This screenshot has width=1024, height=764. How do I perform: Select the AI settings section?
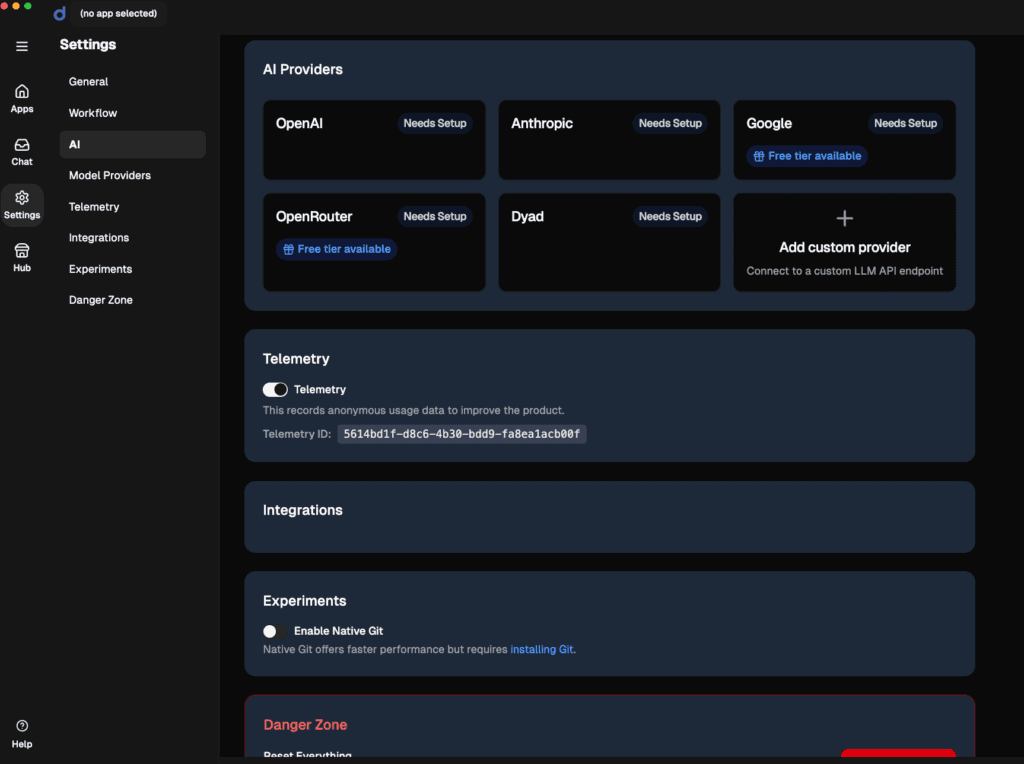tap(133, 144)
